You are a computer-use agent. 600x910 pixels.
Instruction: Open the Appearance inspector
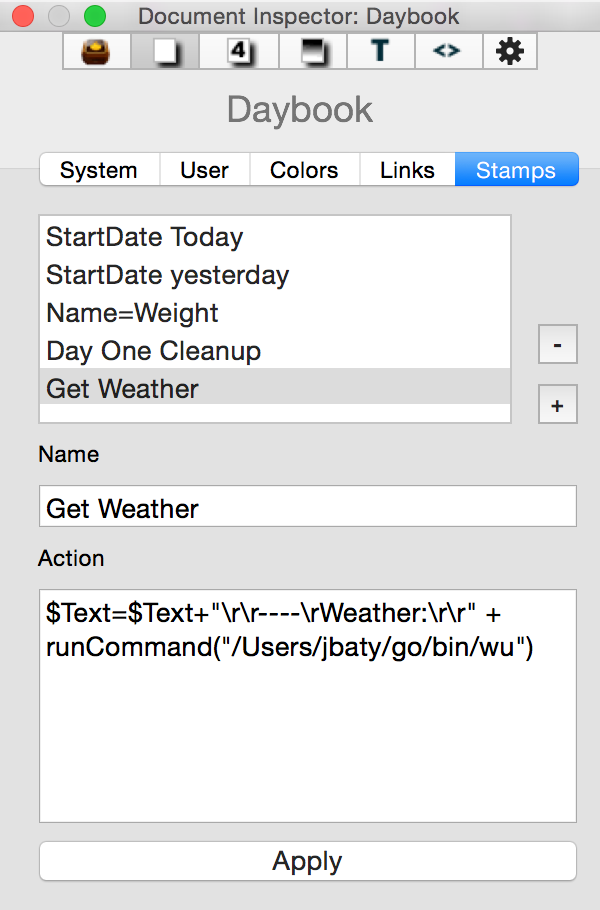pos(312,51)
